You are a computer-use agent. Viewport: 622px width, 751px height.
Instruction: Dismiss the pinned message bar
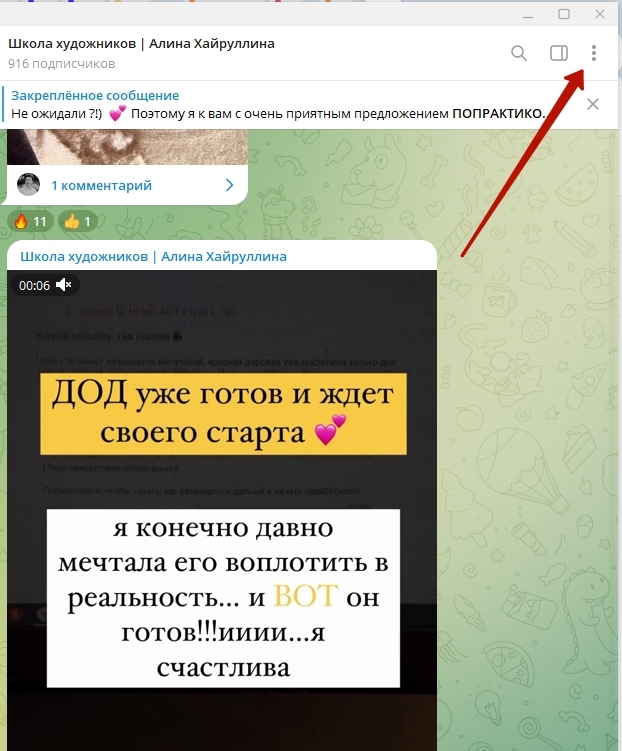click(x=592, y=104)
